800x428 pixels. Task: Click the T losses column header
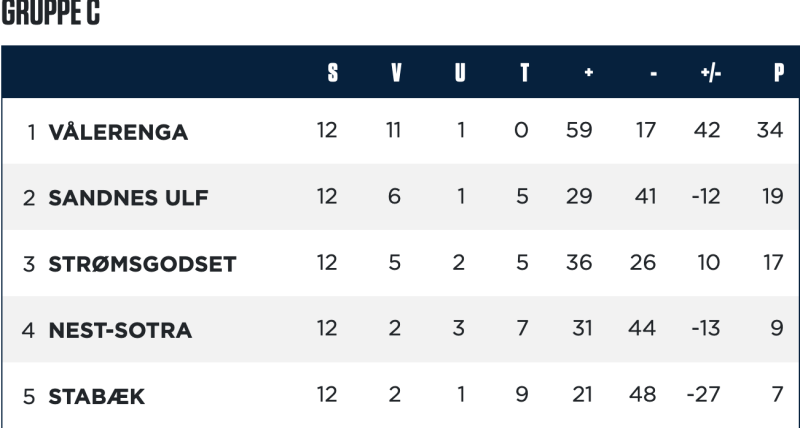pos(524,72)
